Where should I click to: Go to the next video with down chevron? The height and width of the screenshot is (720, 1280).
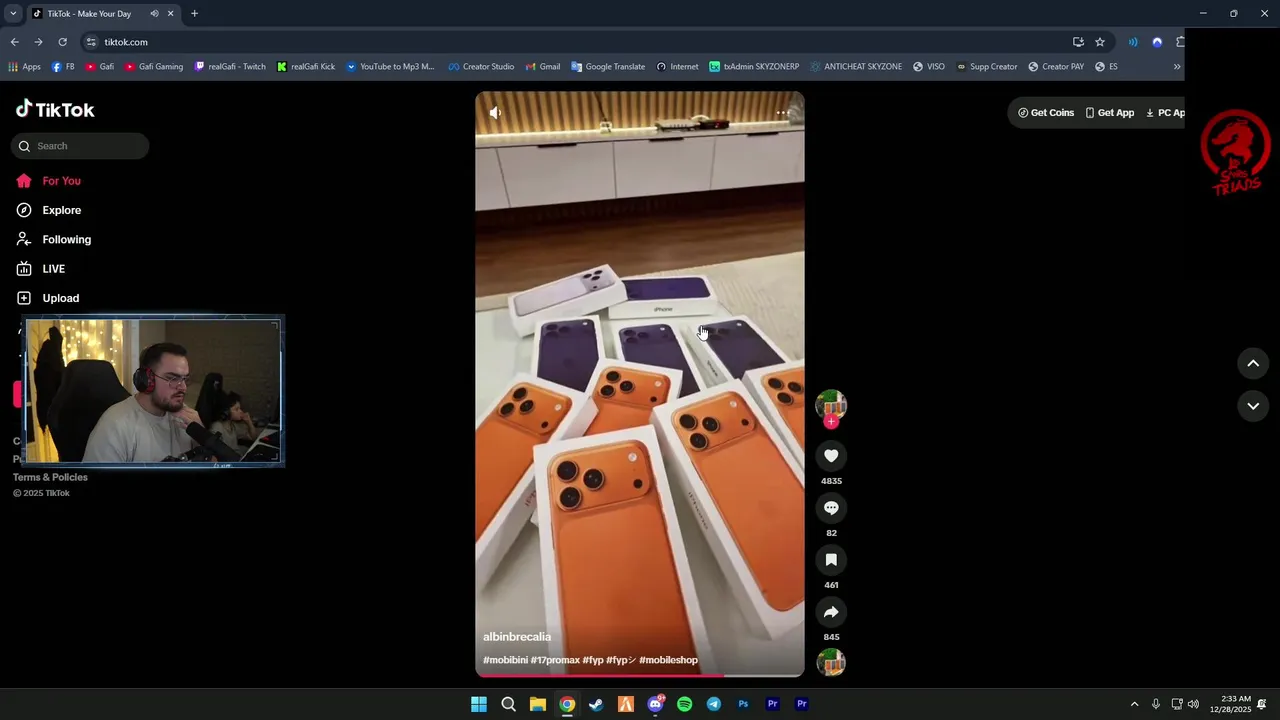1253,406
